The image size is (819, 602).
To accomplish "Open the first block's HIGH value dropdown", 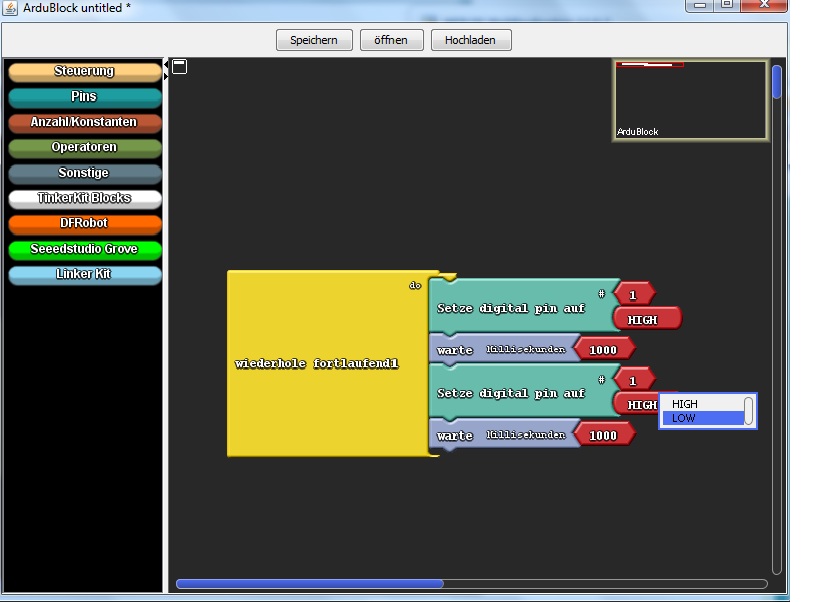I will [646, 320].
